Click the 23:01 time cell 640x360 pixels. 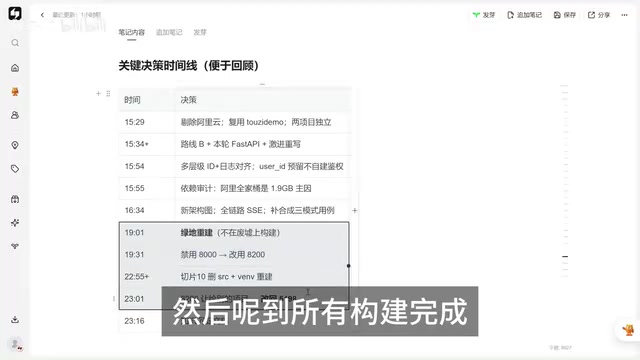pyautogui.click(x=147, y=299)
